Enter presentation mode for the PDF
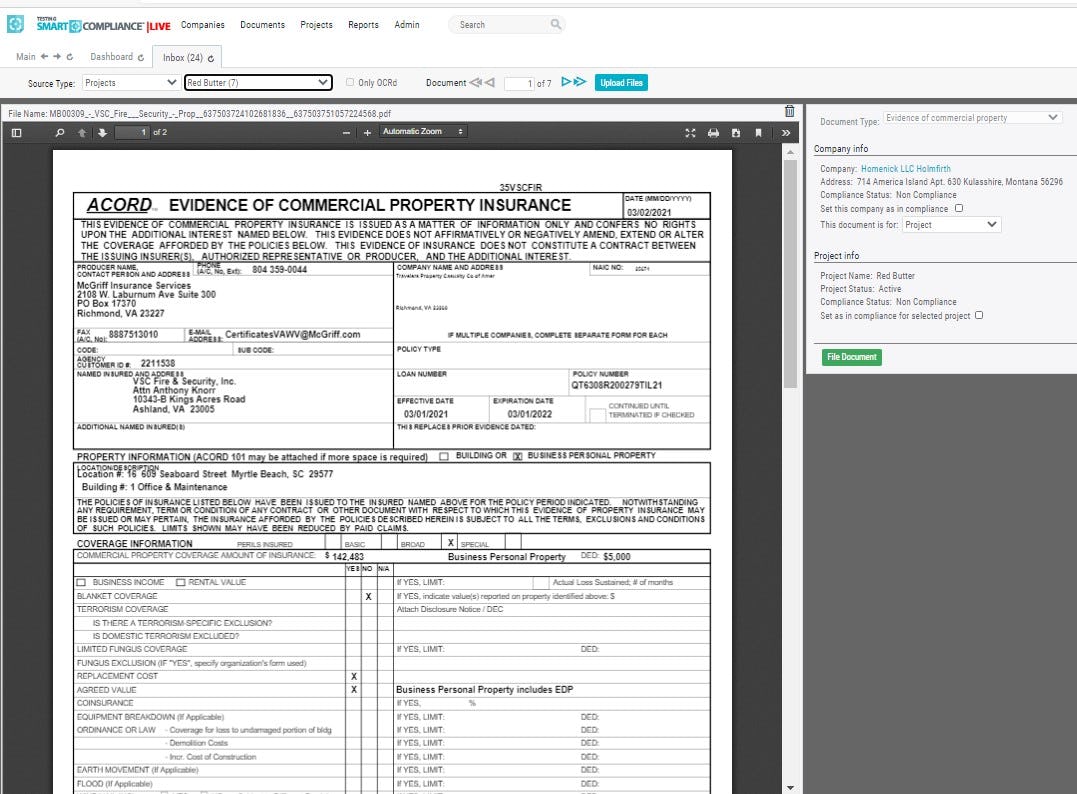This screenshot has height=794, width=1077. [x=689, y=131]
